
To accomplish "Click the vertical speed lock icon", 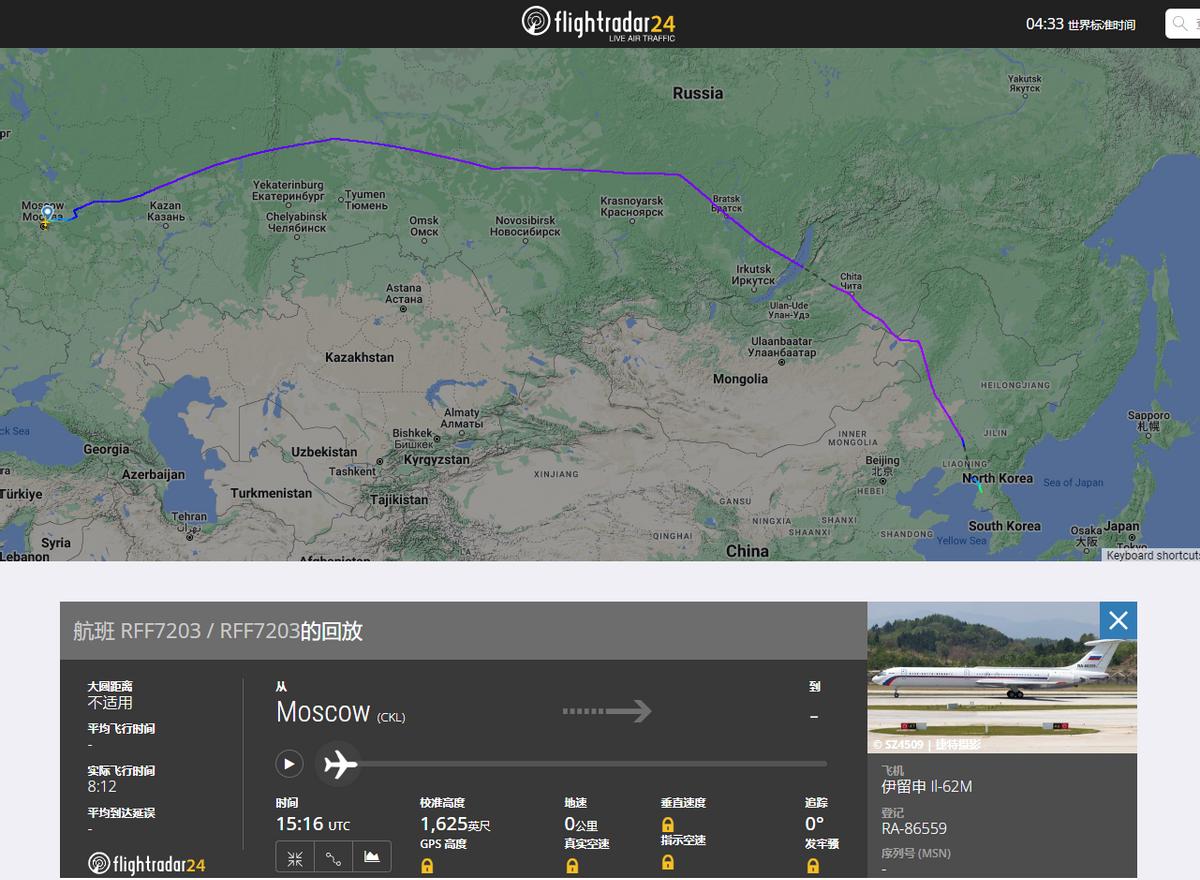I will click(x=667, y=824).
